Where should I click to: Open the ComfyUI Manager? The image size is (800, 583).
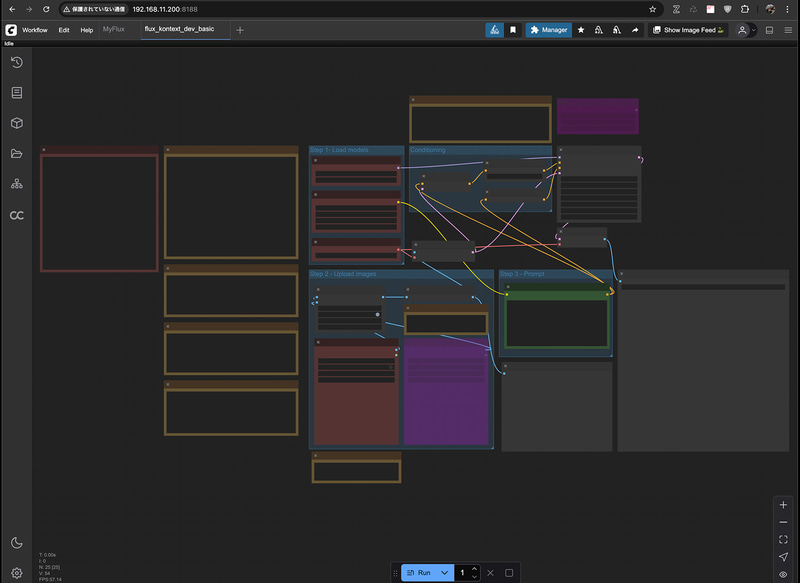pos(549,30)
